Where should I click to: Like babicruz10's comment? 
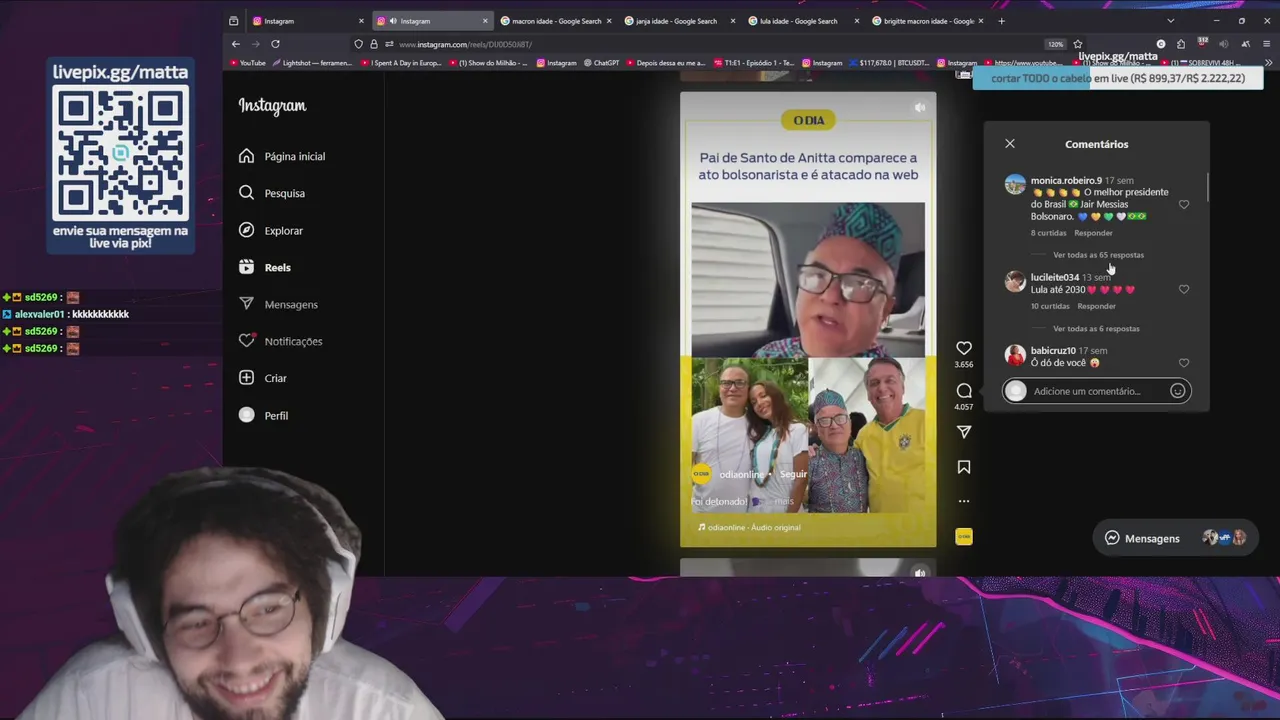coord(1184,363)
